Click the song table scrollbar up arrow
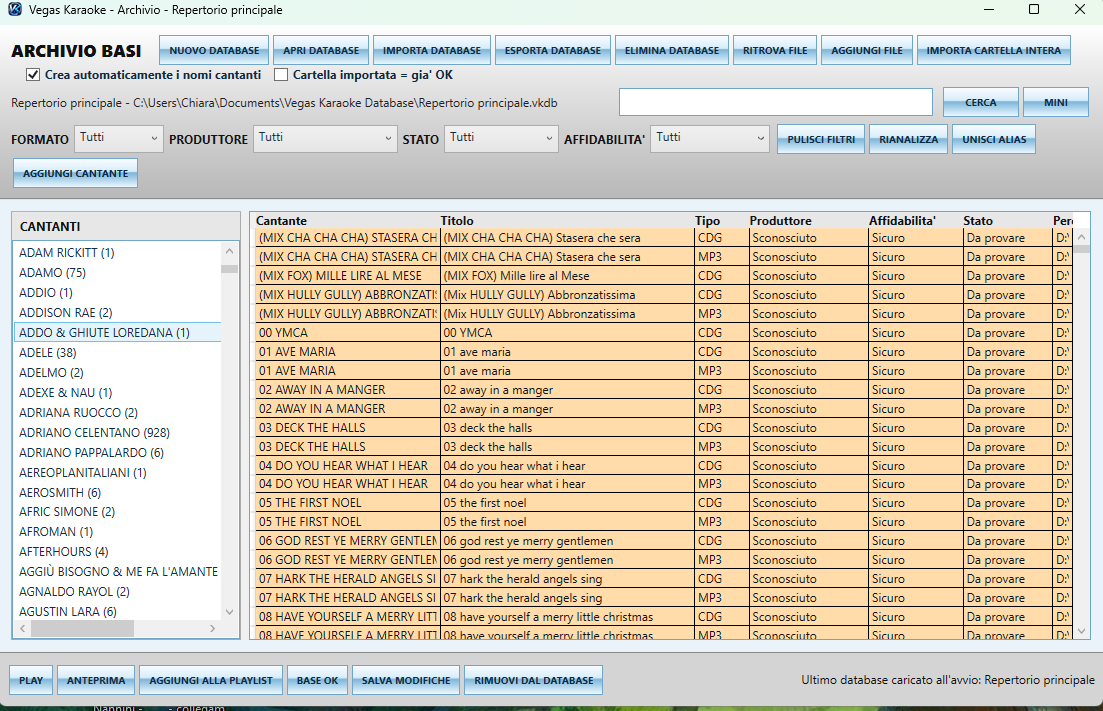The width and height of the screenshot is (1103, 711). 1082,238
